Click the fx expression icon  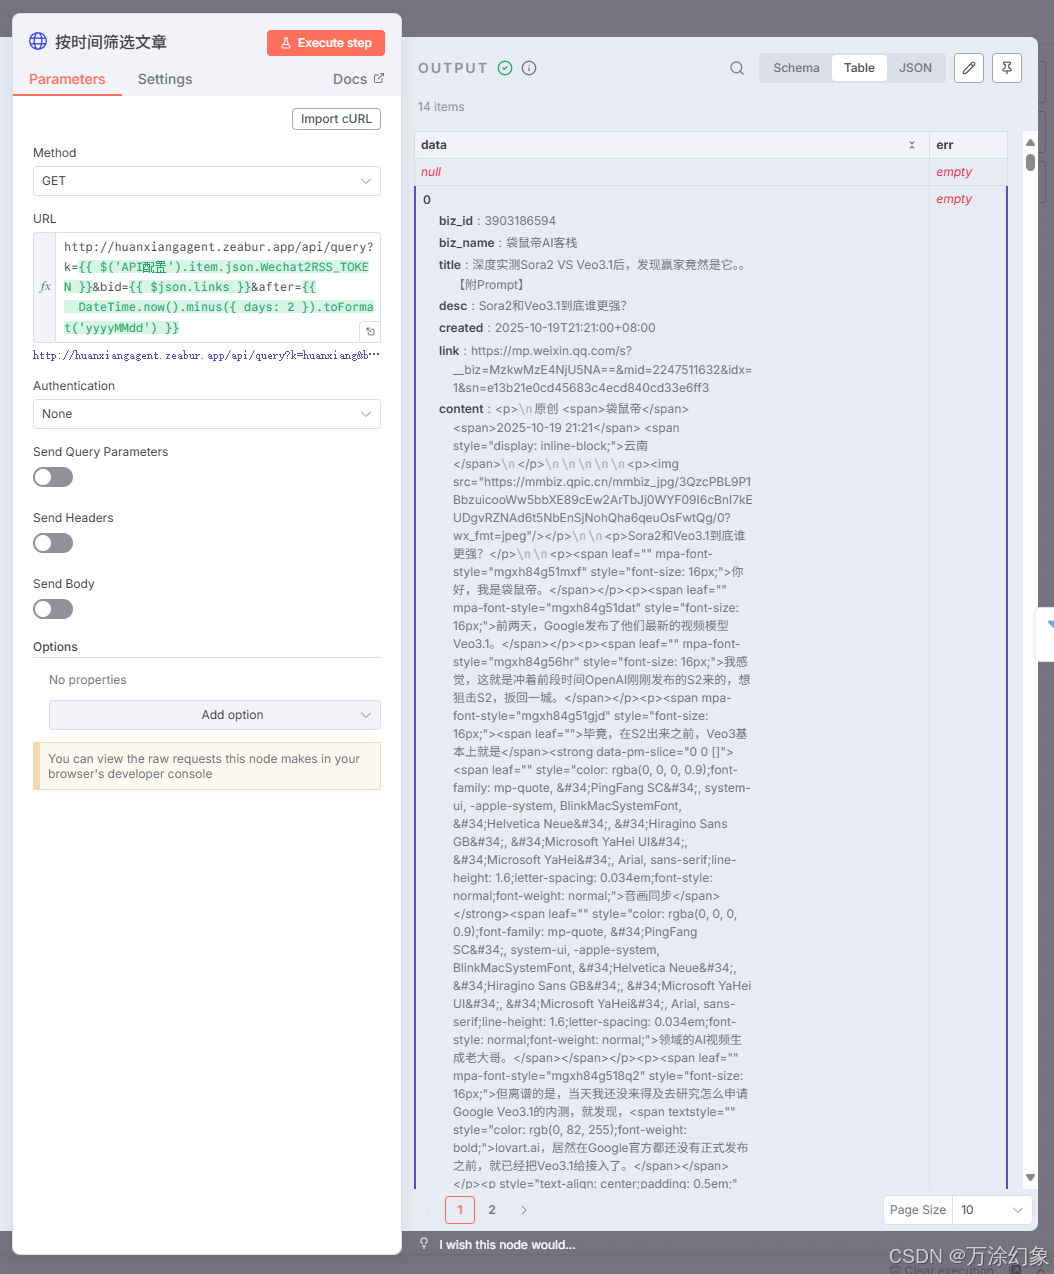pos(45,287)
